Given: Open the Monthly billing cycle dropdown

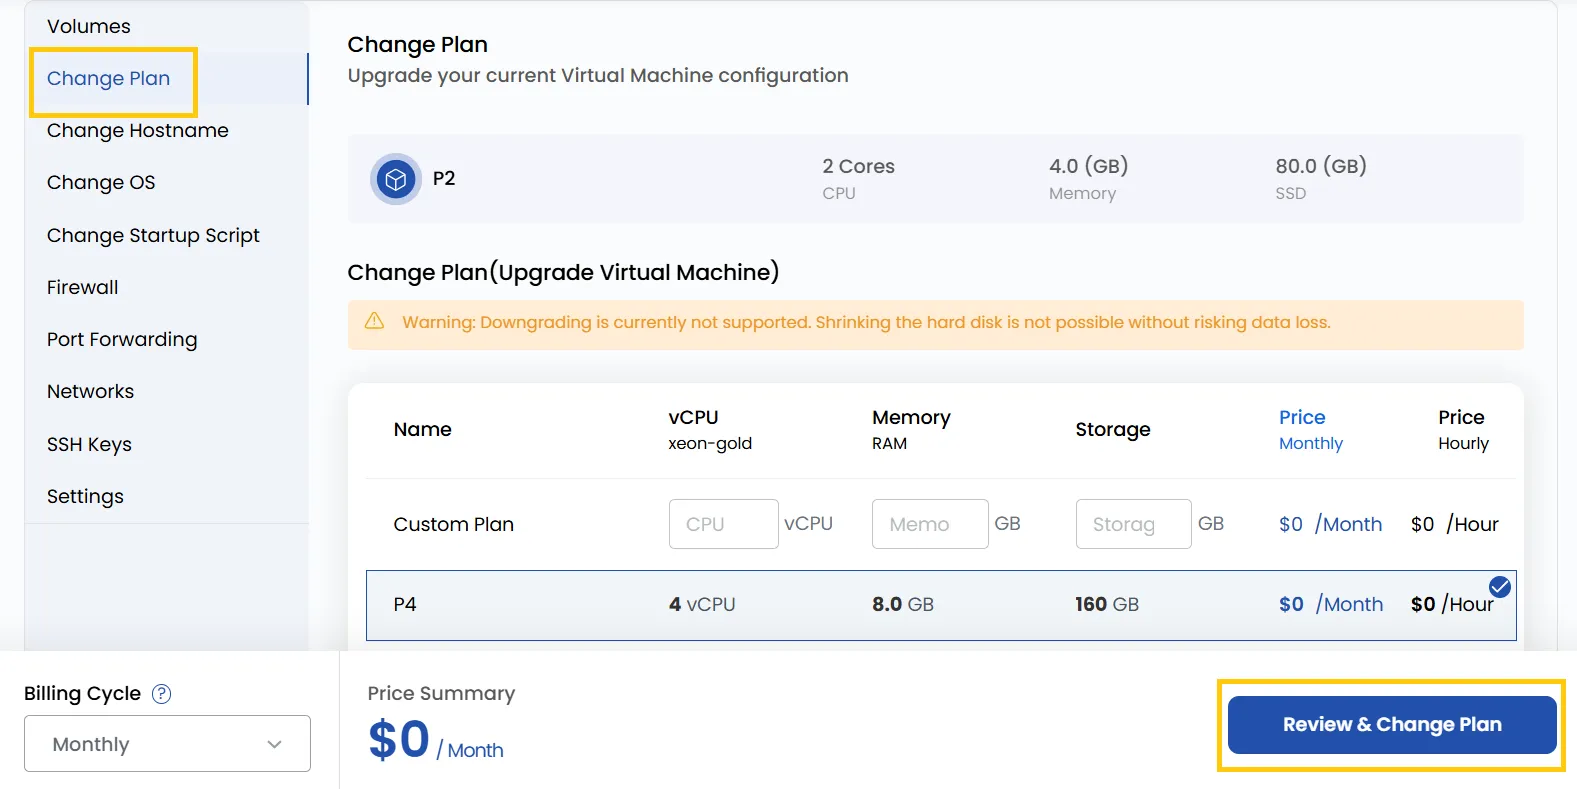Looking at the screenshot, I should [167, 744].
